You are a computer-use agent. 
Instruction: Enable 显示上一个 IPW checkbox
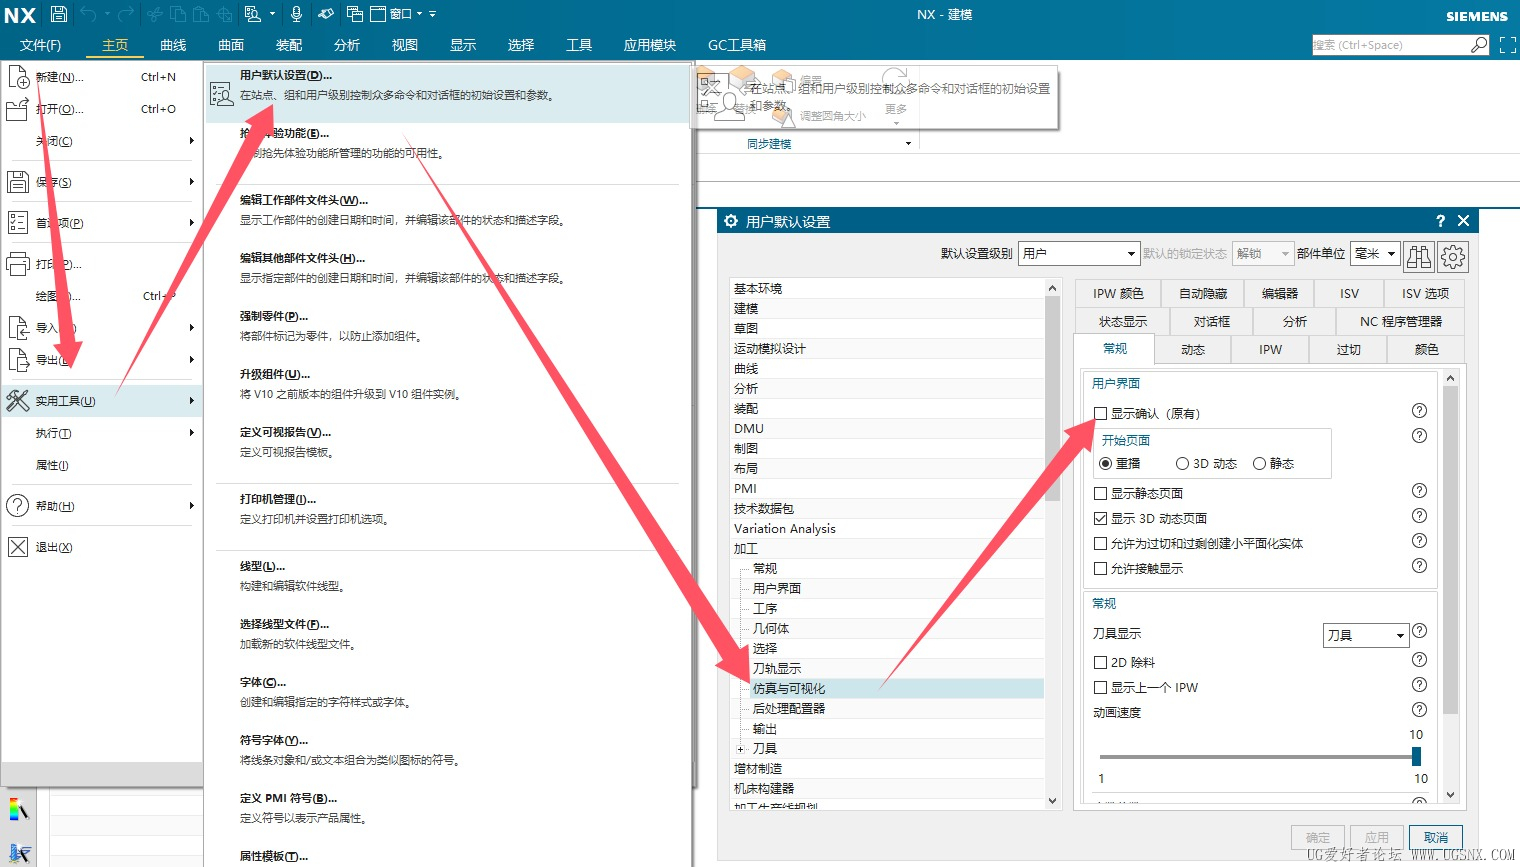tap(1100, 687)
